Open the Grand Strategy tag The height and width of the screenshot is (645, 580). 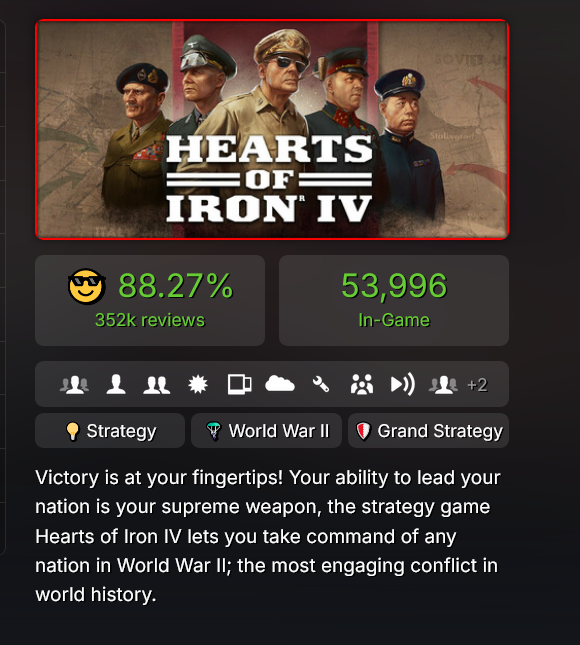(x=428, y=431)
